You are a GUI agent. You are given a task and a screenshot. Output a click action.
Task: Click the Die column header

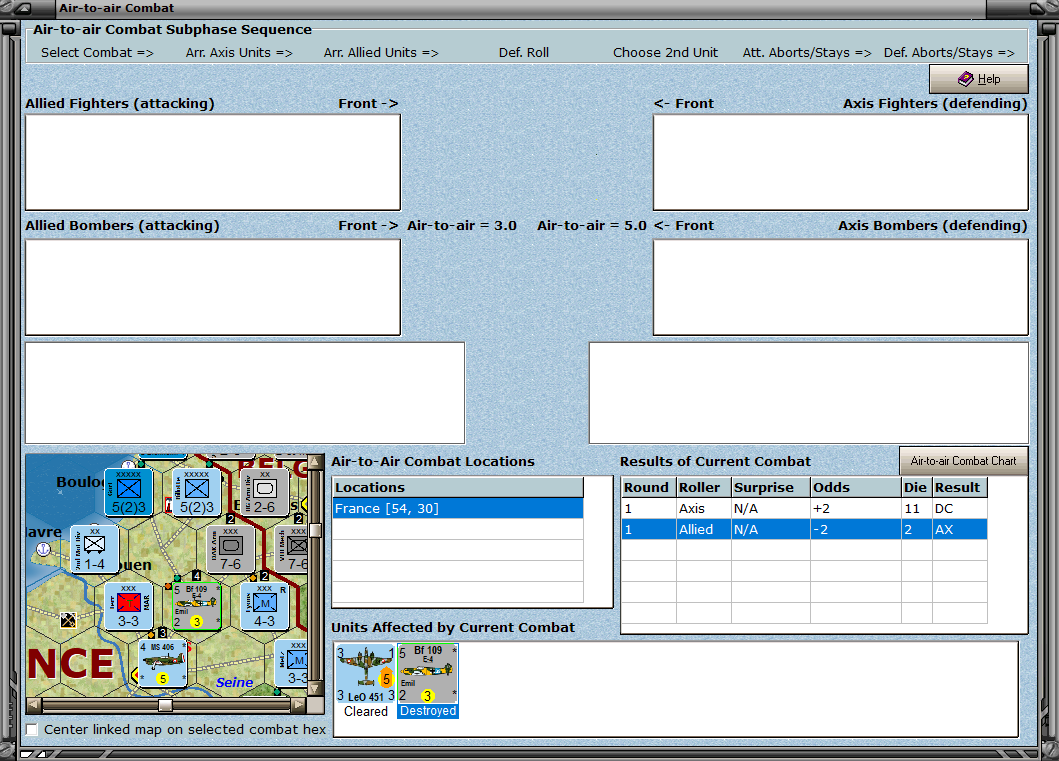916,488
